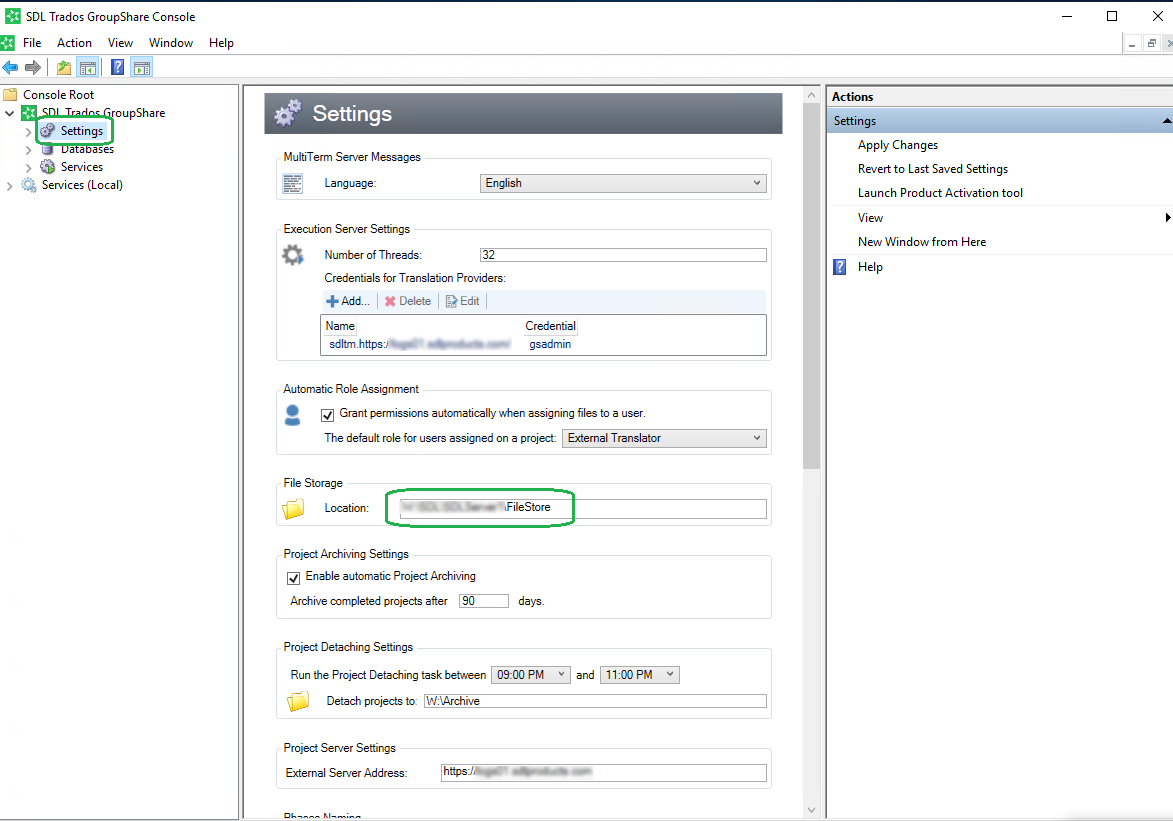
Task: Click New Window from Here action
Action: (922, 242)
